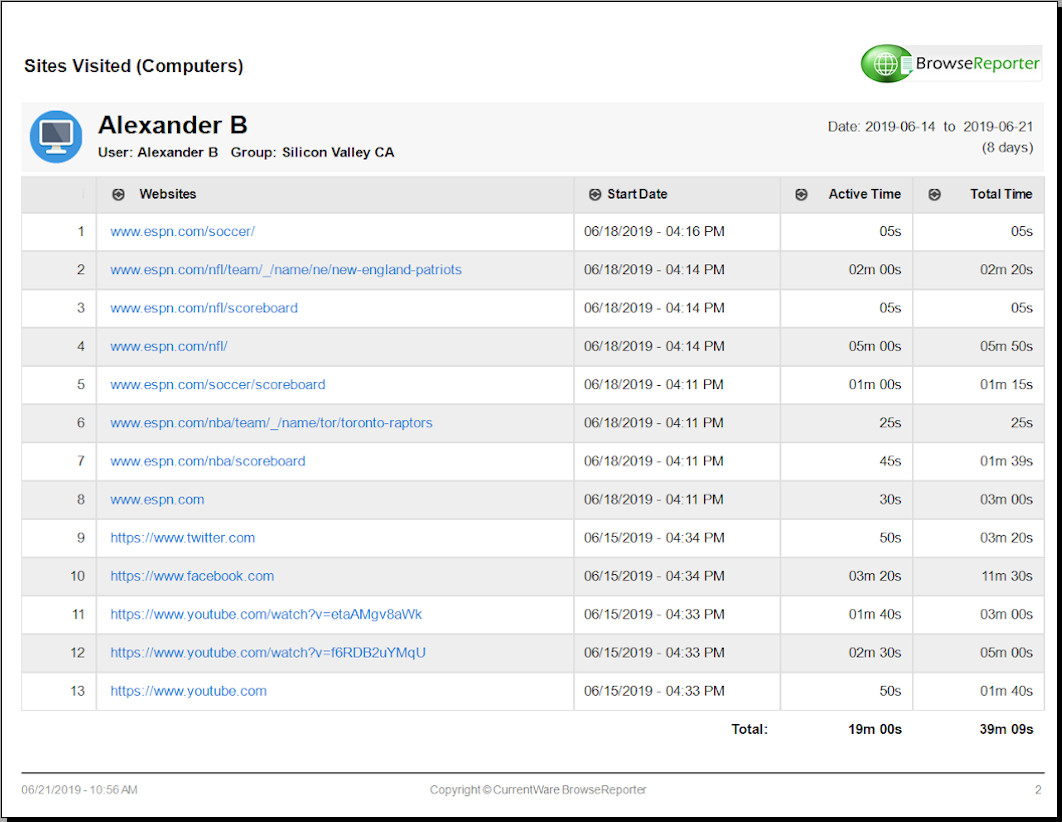Screen dimensions: 1062x822
Task: Click the sort icon beside Total Time
Action: tap(934, 195)
